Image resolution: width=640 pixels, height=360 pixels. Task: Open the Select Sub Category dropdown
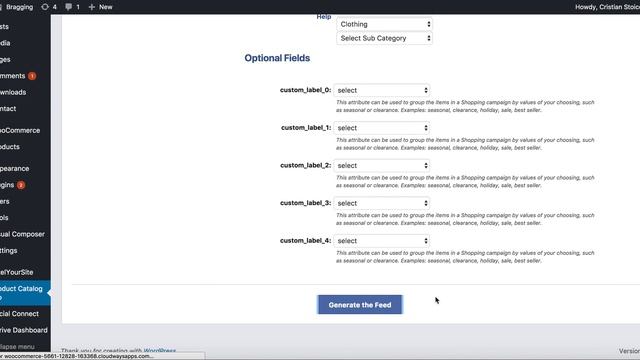click(384, 38)
